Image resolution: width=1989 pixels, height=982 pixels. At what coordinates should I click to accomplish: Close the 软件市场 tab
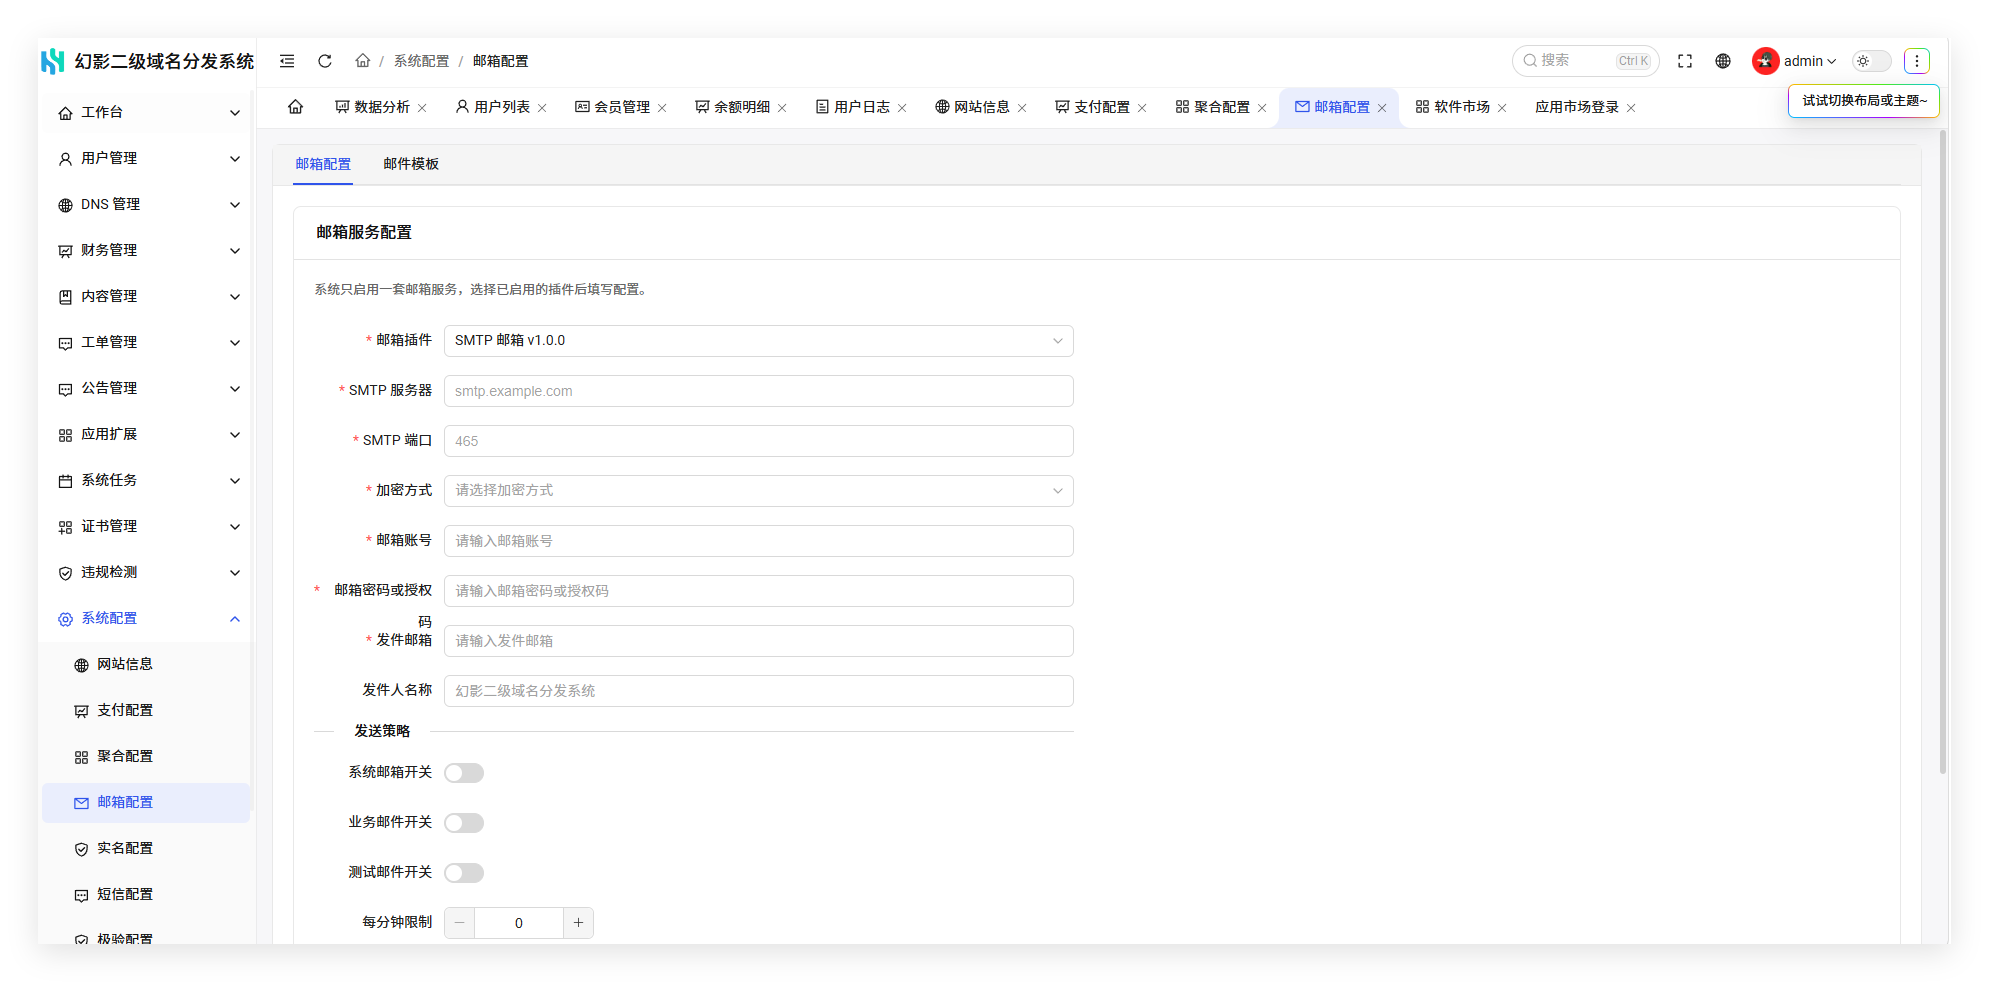click(1502, 108)
